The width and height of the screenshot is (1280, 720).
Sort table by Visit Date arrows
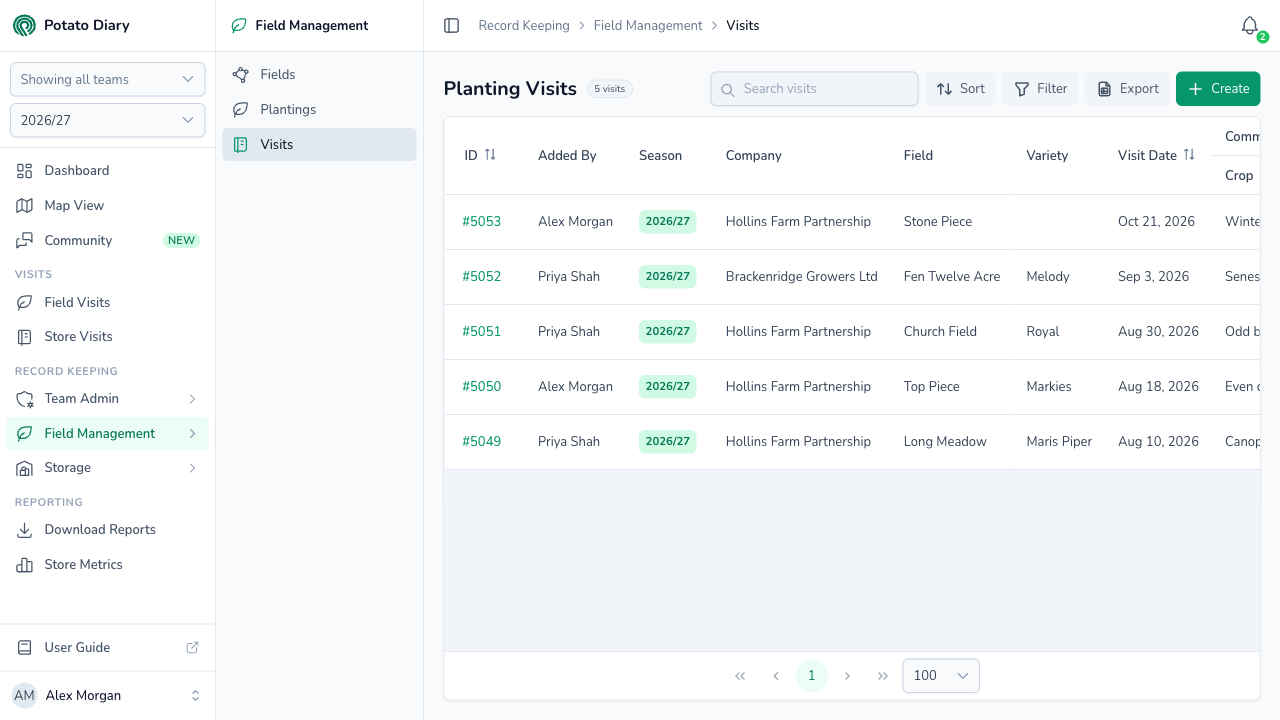[1189, 155]
